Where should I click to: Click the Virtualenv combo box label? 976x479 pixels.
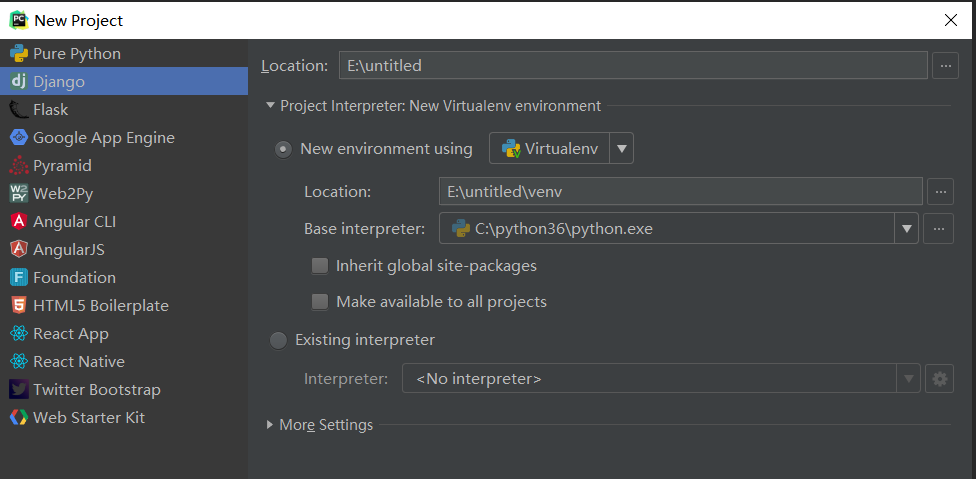tap(561, 149)
